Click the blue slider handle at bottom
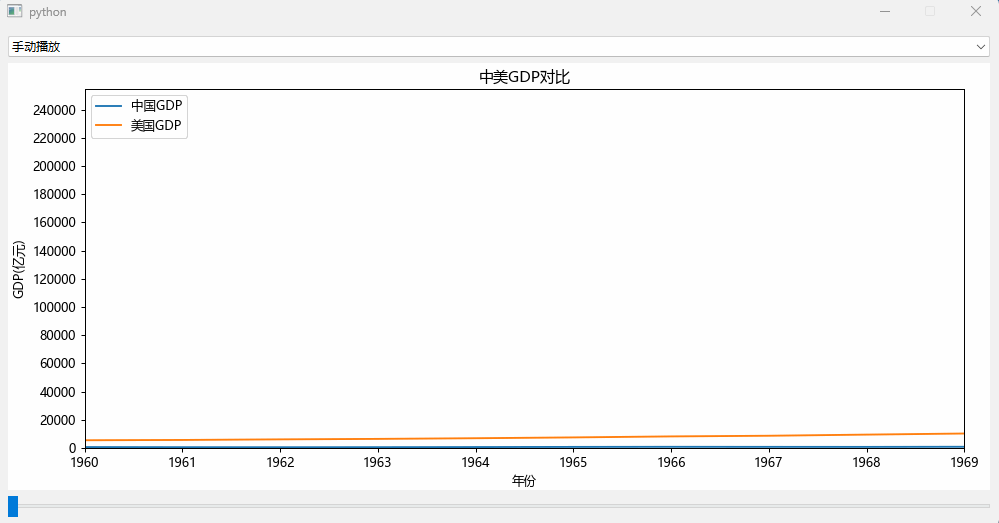Image resolution: width=999 pixels, height=523 pixels. click(13, 506)
